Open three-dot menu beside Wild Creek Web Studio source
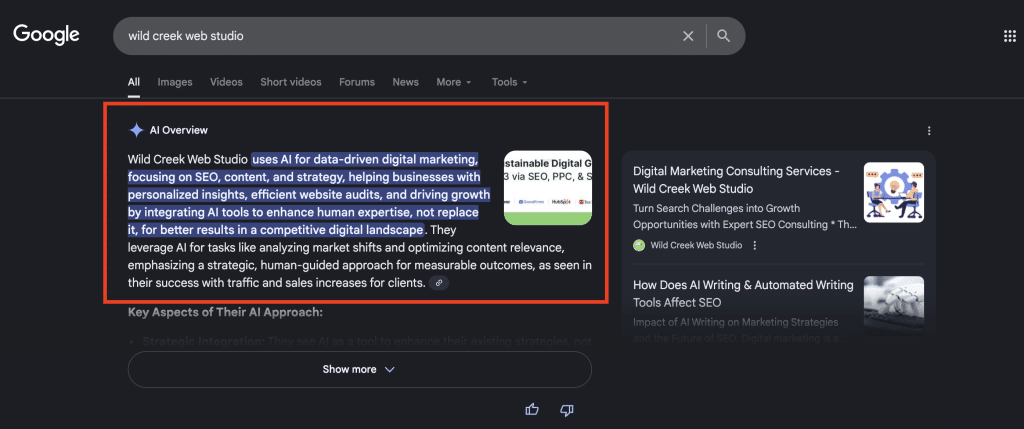 point(755,246)
